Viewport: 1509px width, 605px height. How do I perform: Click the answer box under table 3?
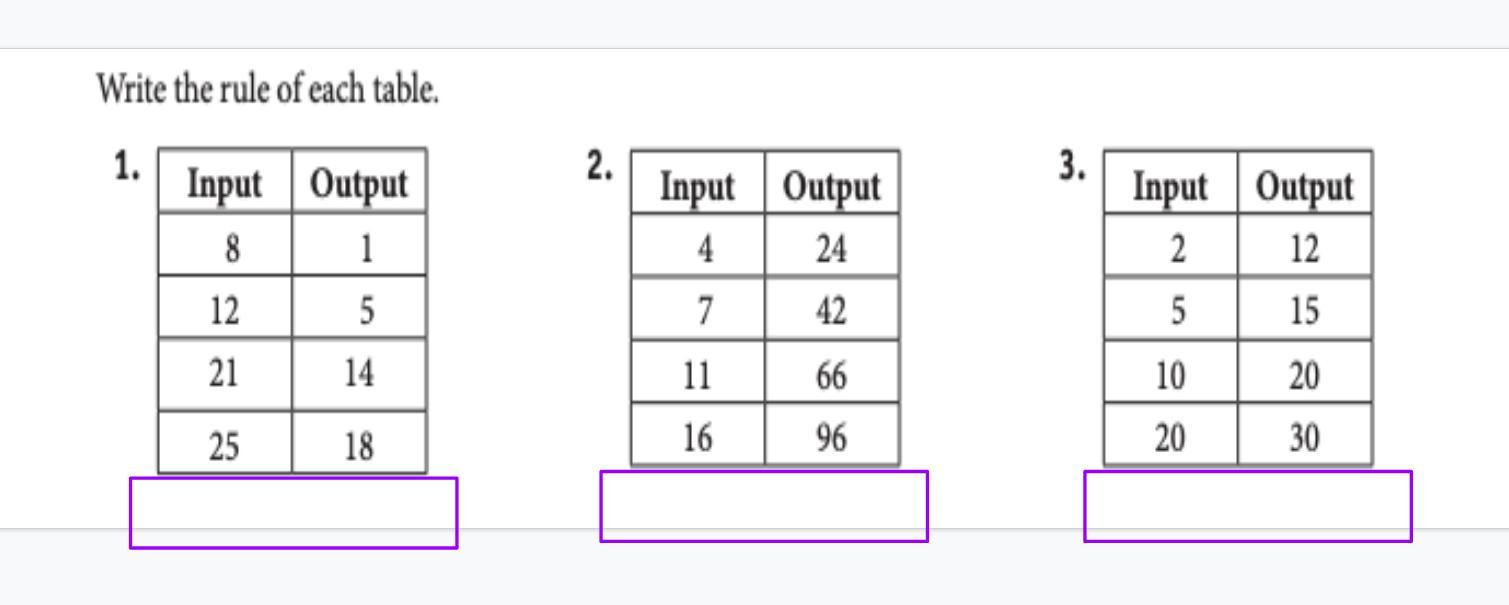pyautogui.click(x=1248, y=507)
